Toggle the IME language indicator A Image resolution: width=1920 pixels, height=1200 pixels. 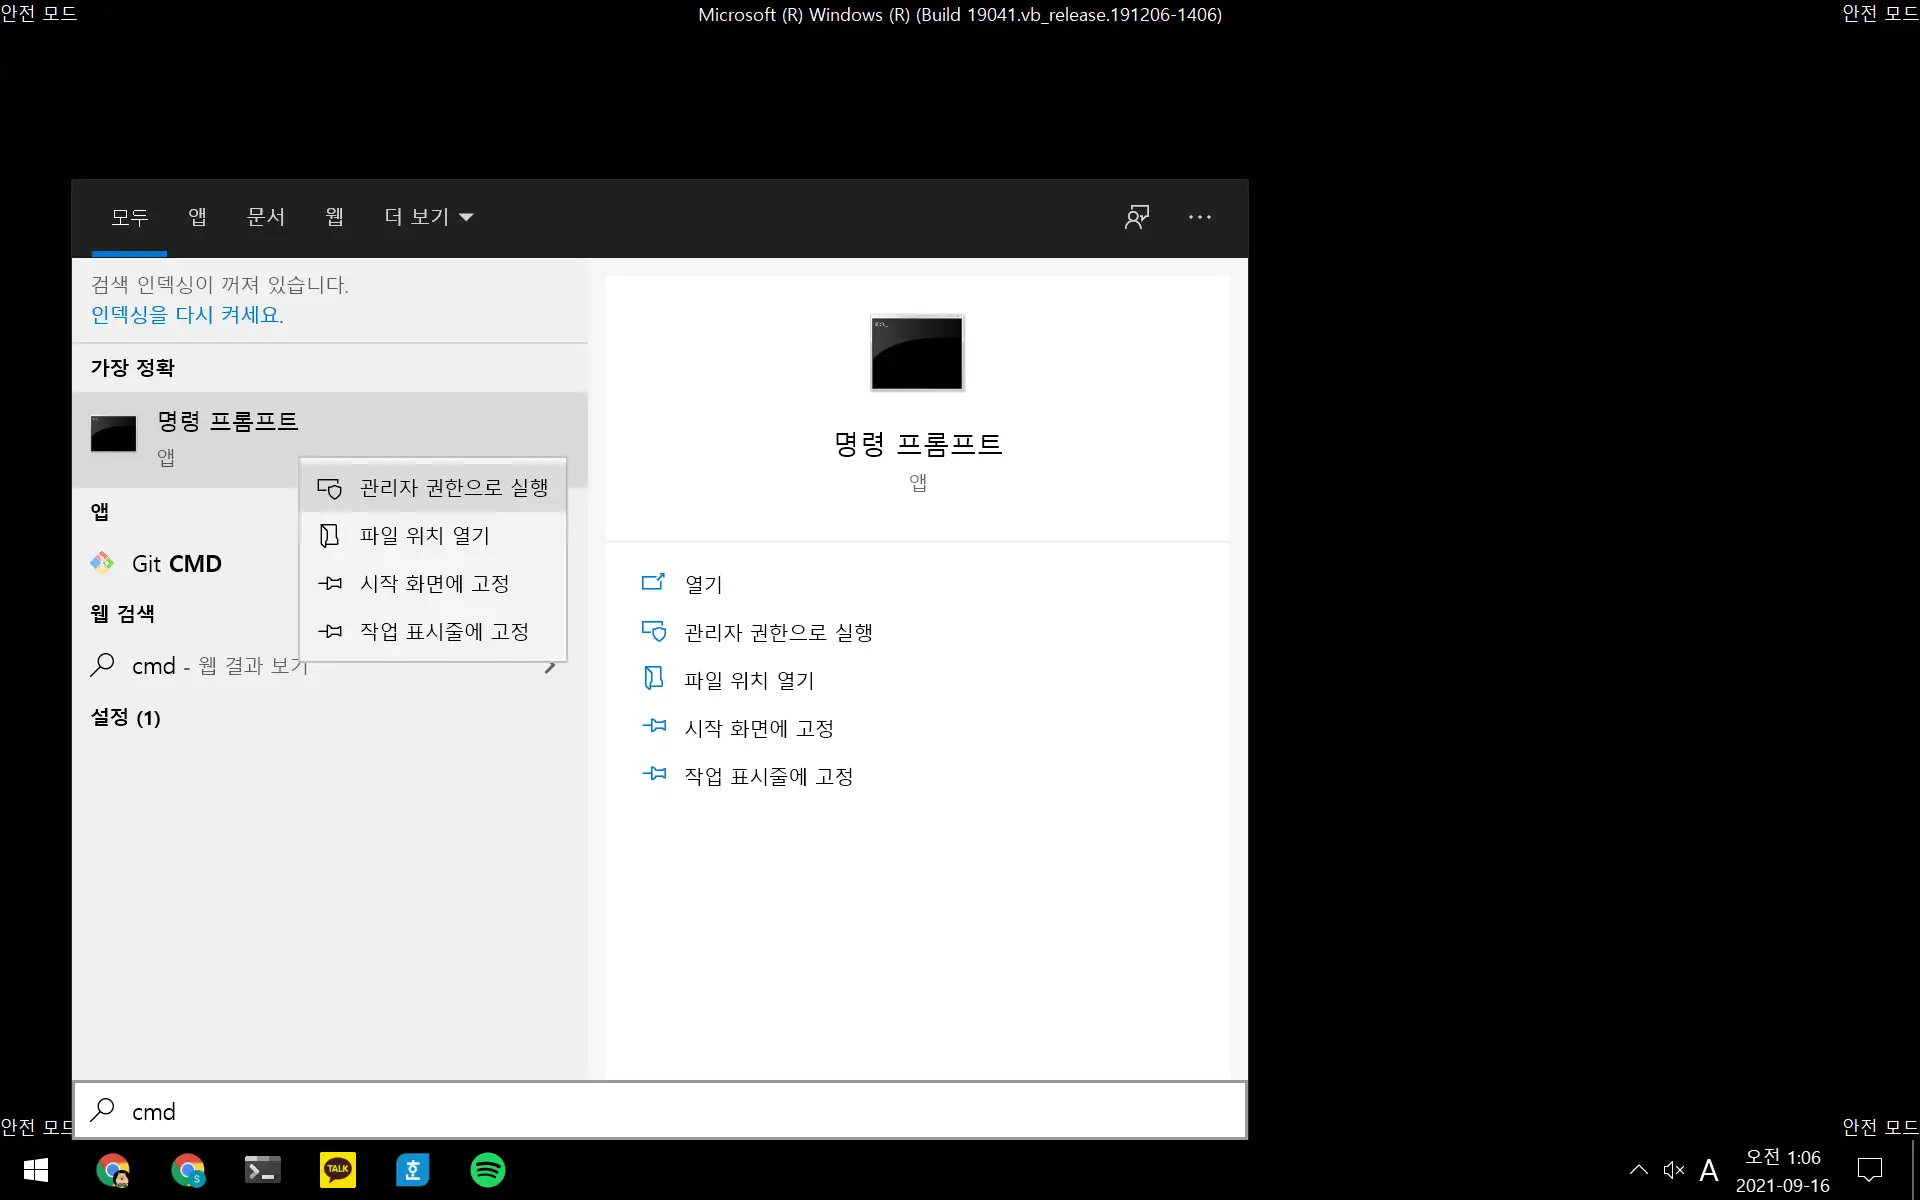click(x=1709, y=1169)
